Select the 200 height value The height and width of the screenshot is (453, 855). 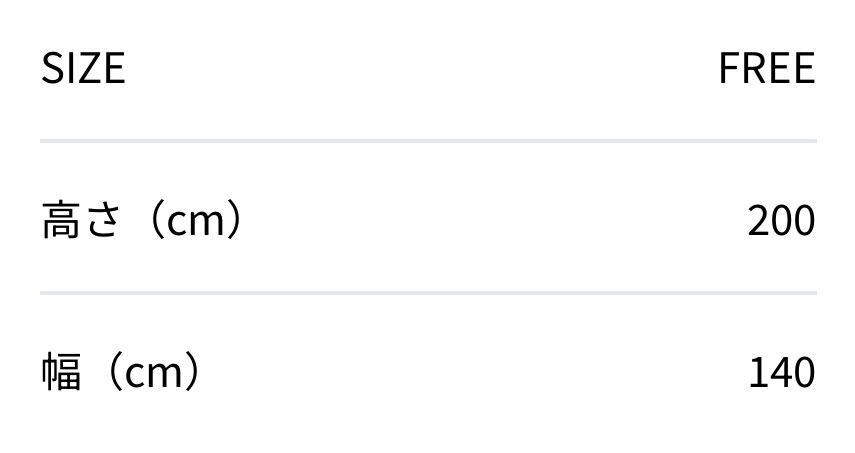tap(781, 220)
